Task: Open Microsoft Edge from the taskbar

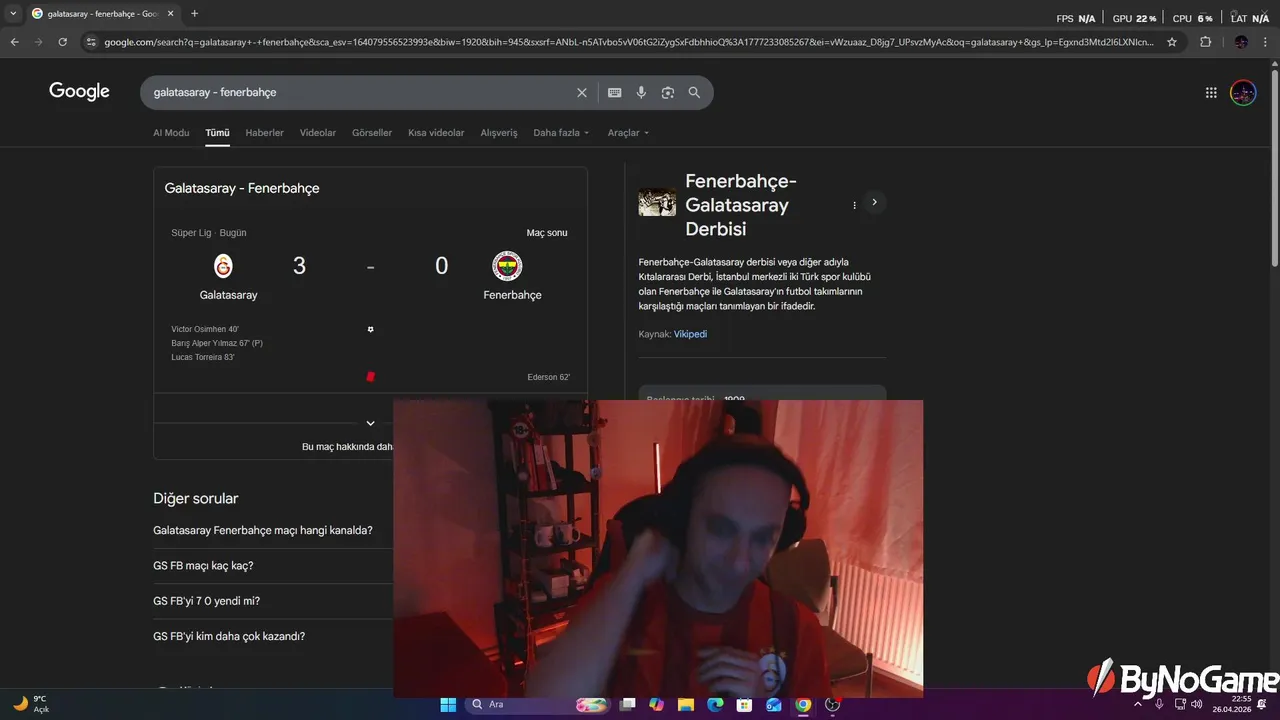Action: click(715, 705)
